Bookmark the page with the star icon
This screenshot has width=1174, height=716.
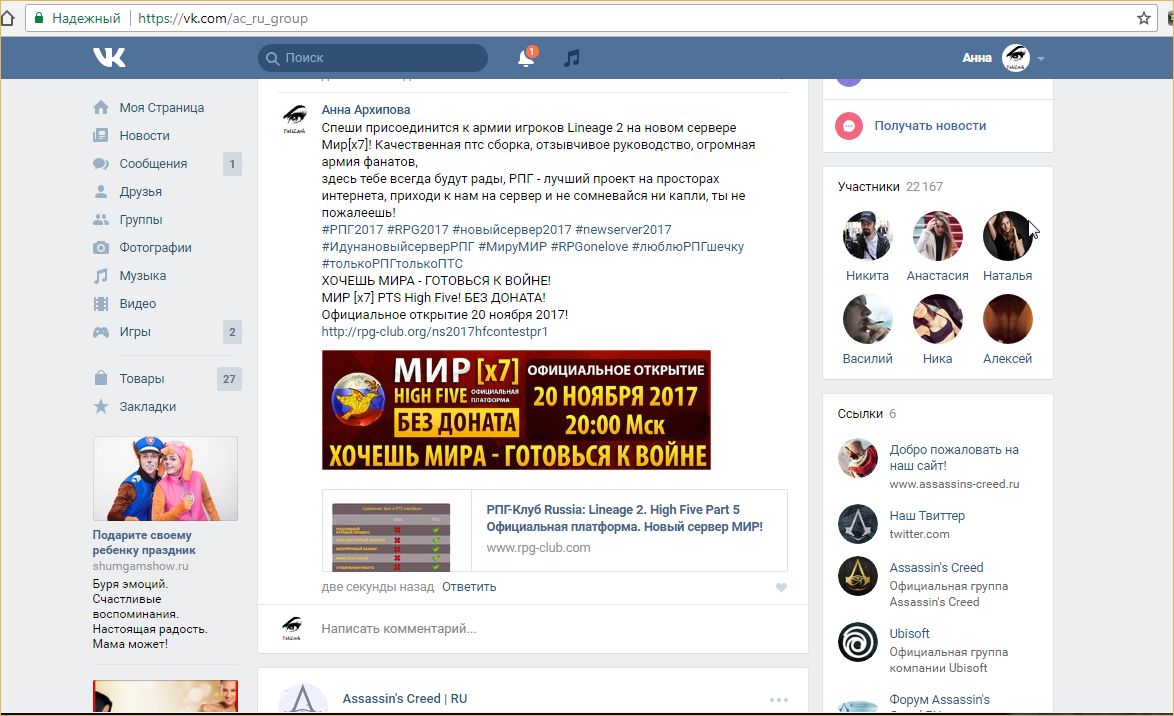(1143, 18)
